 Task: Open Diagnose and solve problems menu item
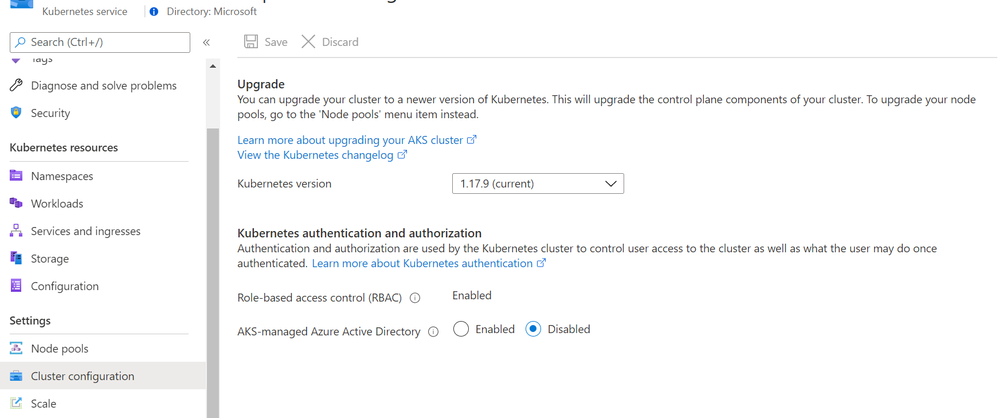[103, 85]
